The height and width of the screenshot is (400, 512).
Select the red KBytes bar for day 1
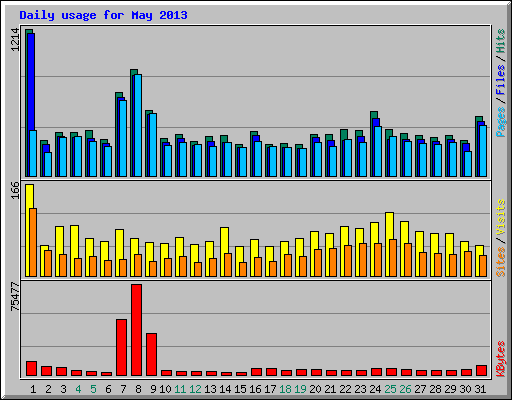tap(31, 368)
